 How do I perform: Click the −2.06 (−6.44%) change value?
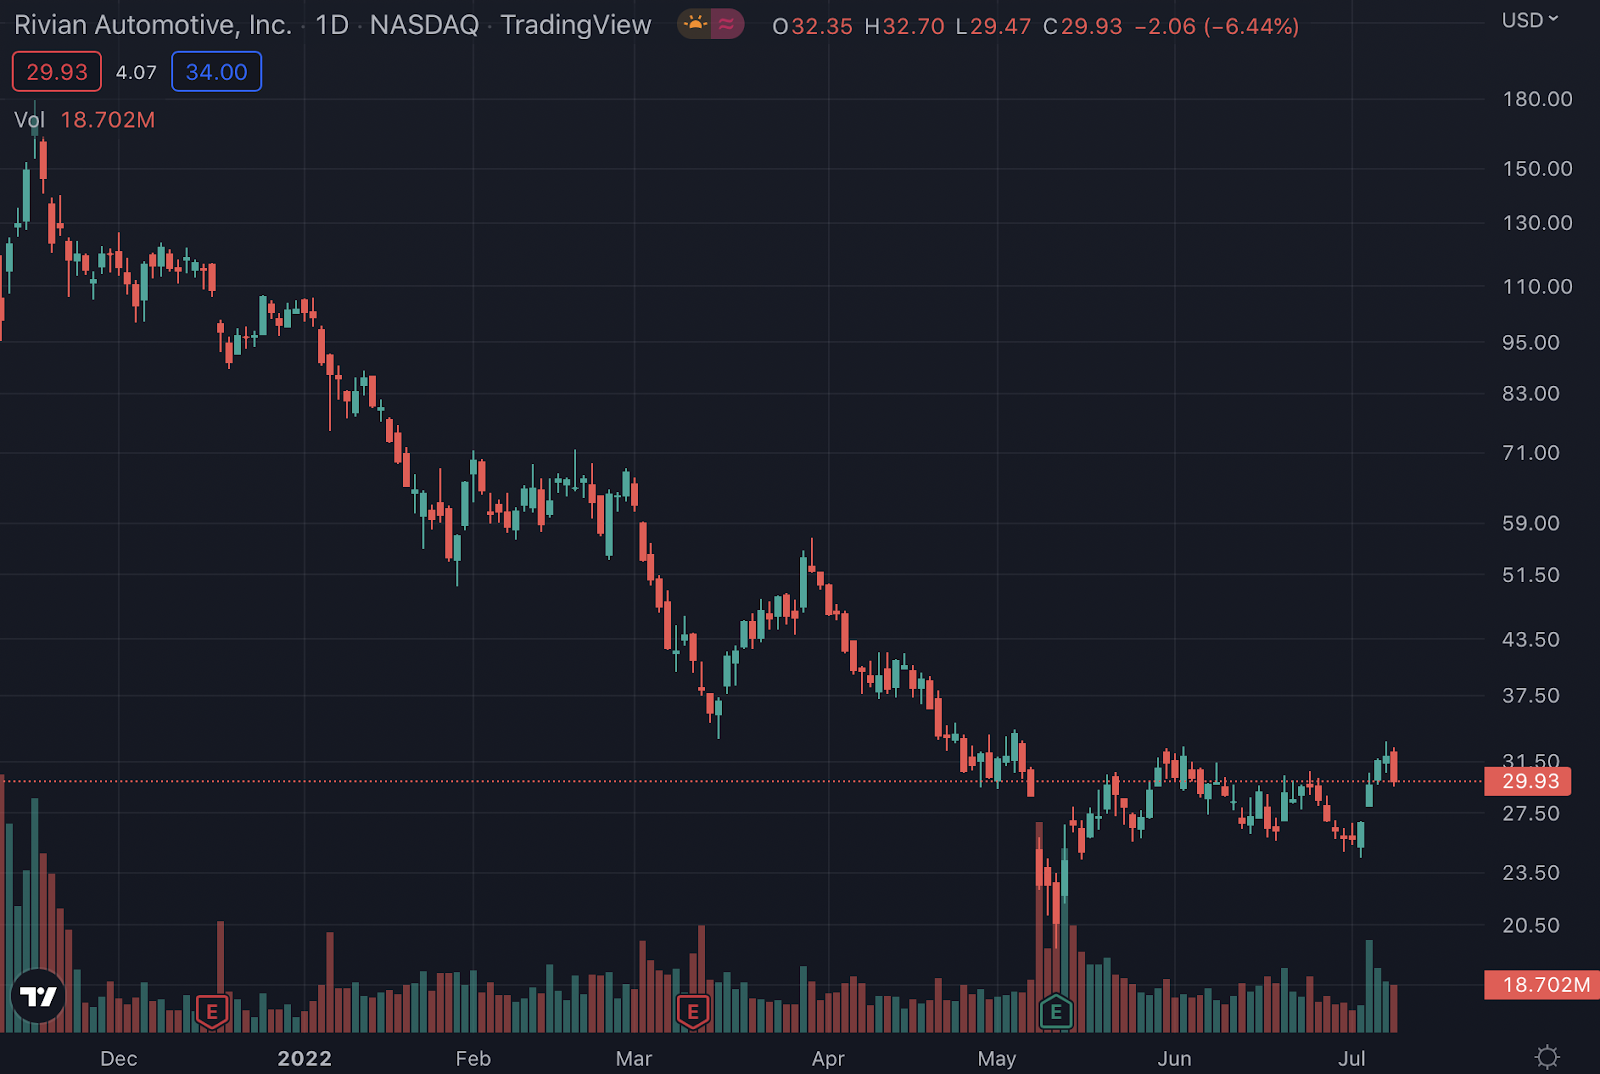click(x=1217, y=26)
